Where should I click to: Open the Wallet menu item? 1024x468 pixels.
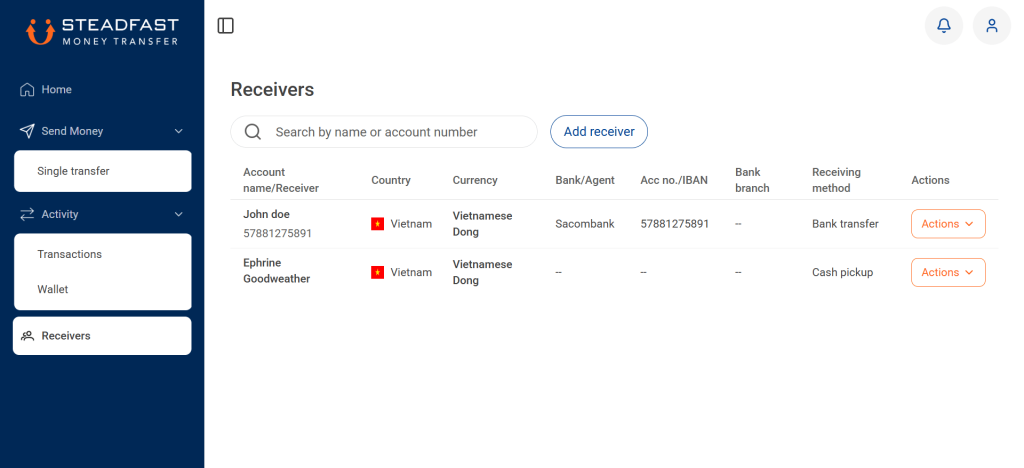[103, 289]
